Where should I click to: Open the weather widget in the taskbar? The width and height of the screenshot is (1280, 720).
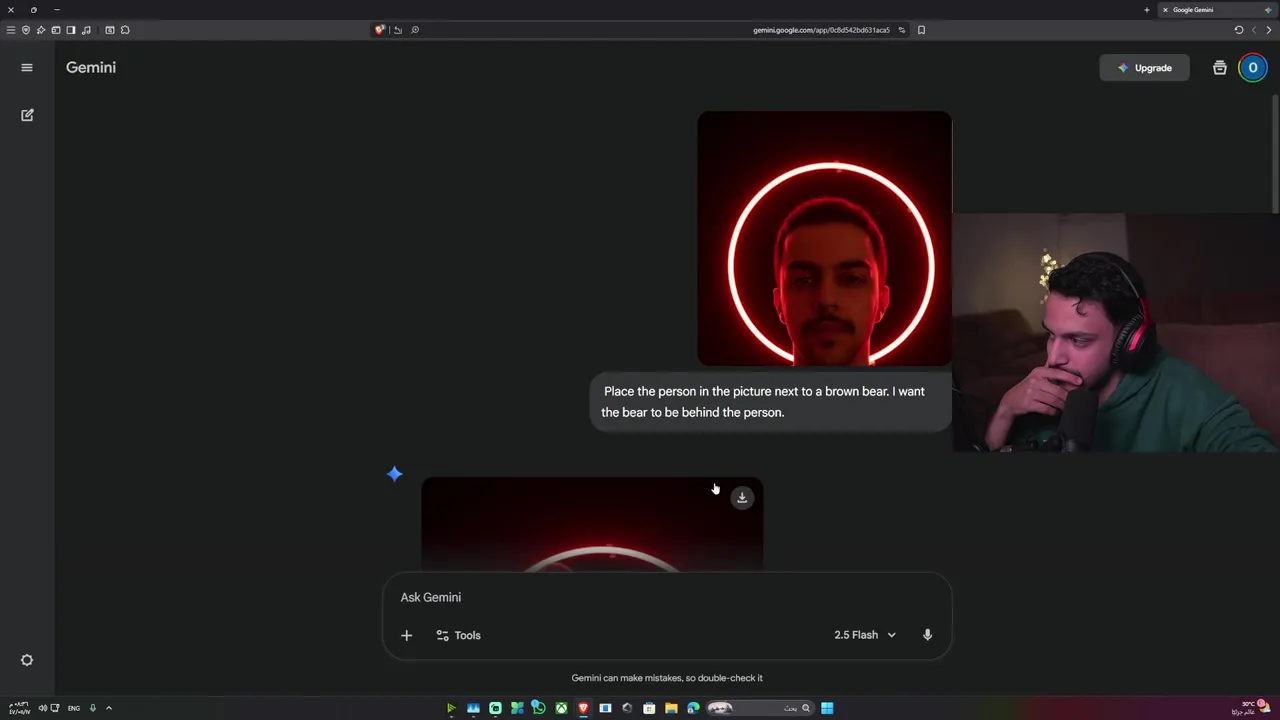(1250, 708)
